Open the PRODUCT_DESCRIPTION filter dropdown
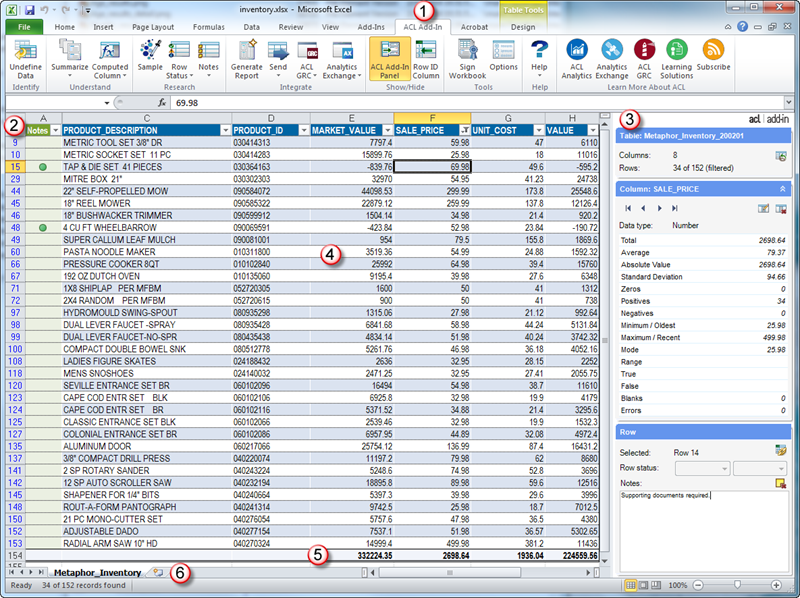The width and height of the screenshot is (800, 598). [x=224, y=130]
